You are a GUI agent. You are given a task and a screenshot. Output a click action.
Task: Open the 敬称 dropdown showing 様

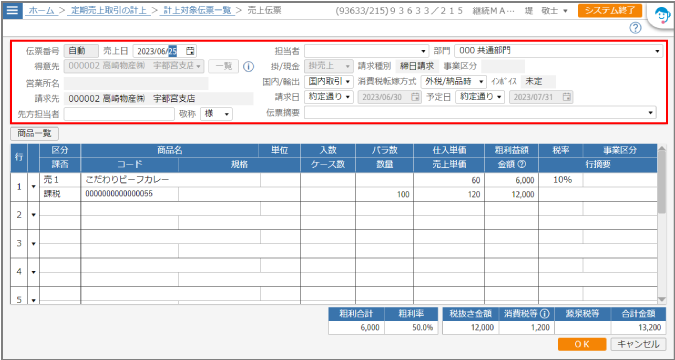coord(217,114)
